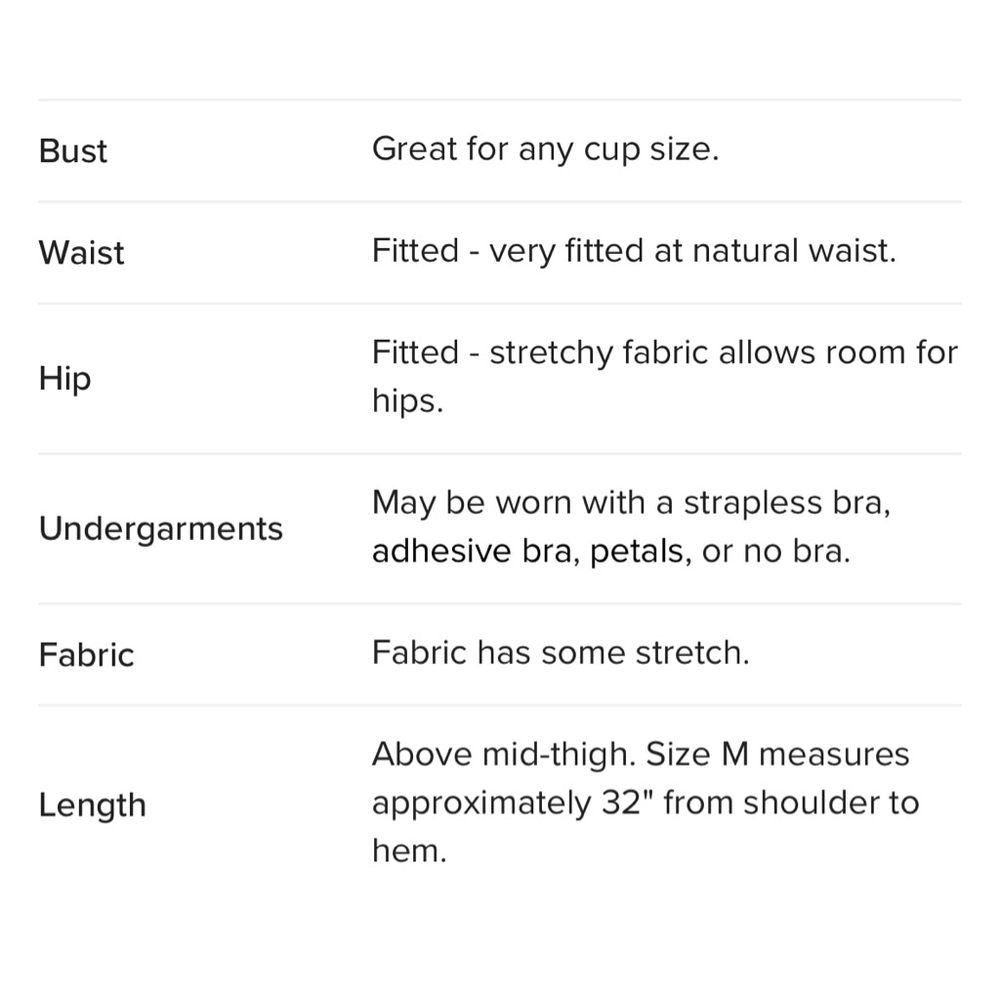Click the Bust row label

pos(73,151)
